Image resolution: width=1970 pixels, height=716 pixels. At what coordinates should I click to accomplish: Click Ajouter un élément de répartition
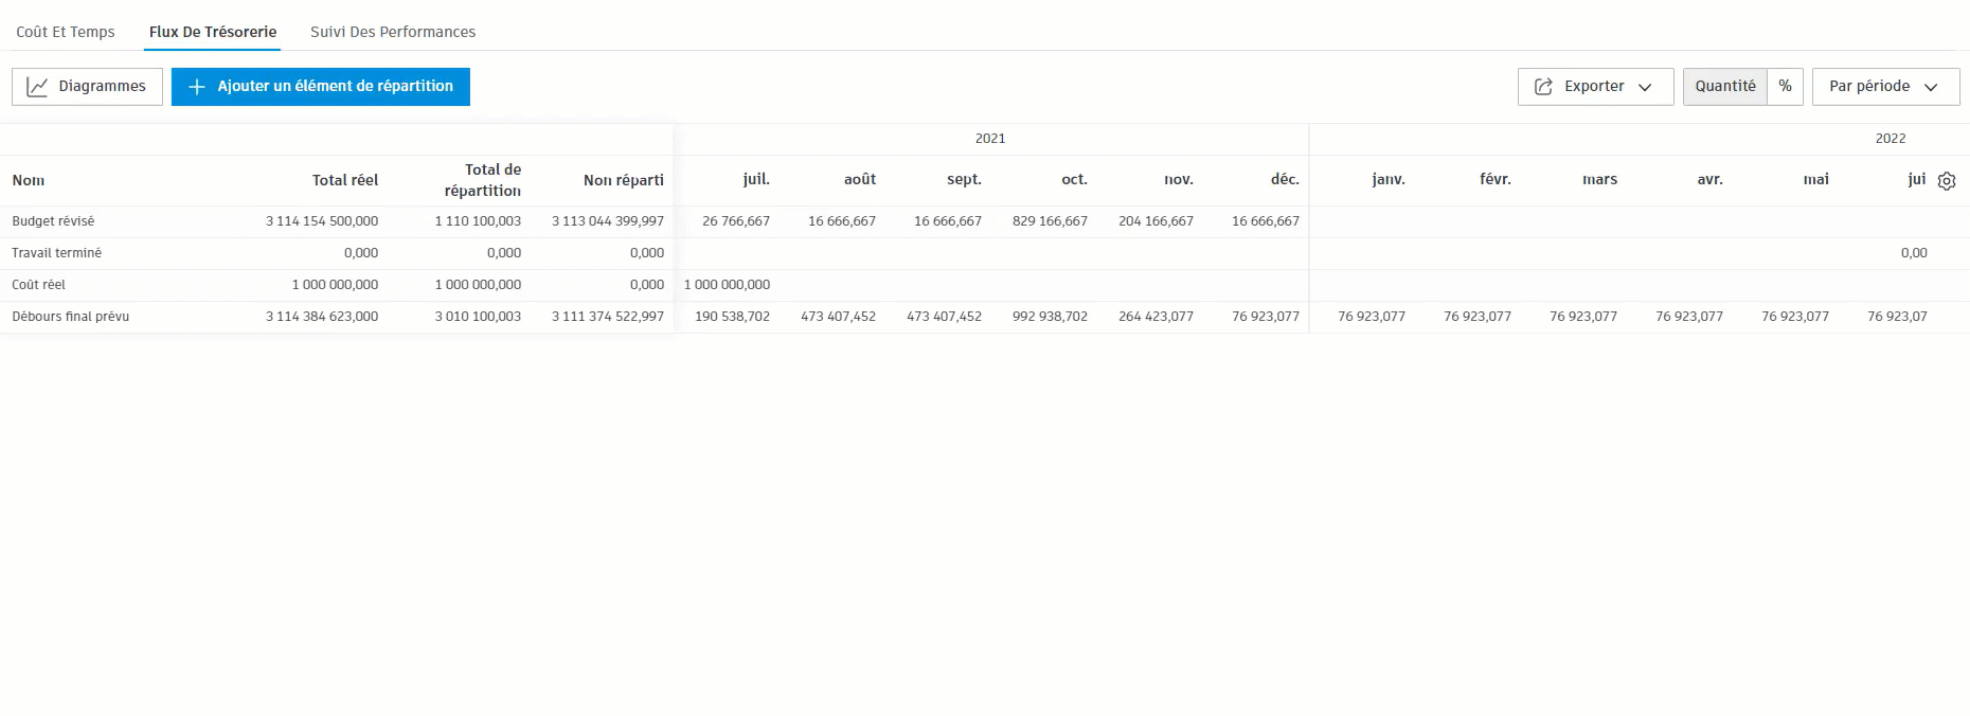320,86
